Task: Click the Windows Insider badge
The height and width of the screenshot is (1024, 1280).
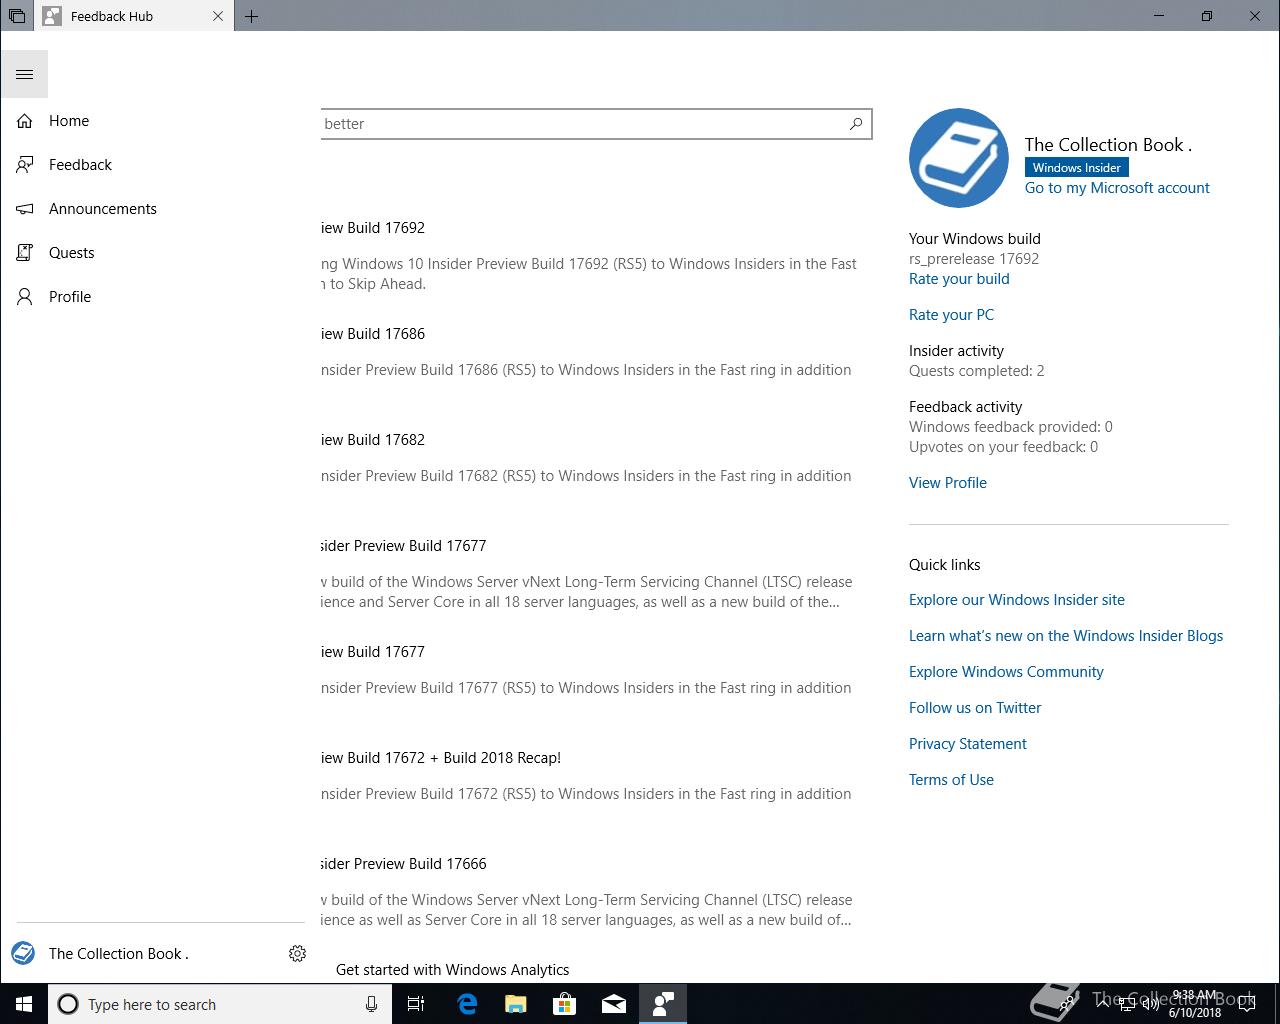Action: [1077, 168]
